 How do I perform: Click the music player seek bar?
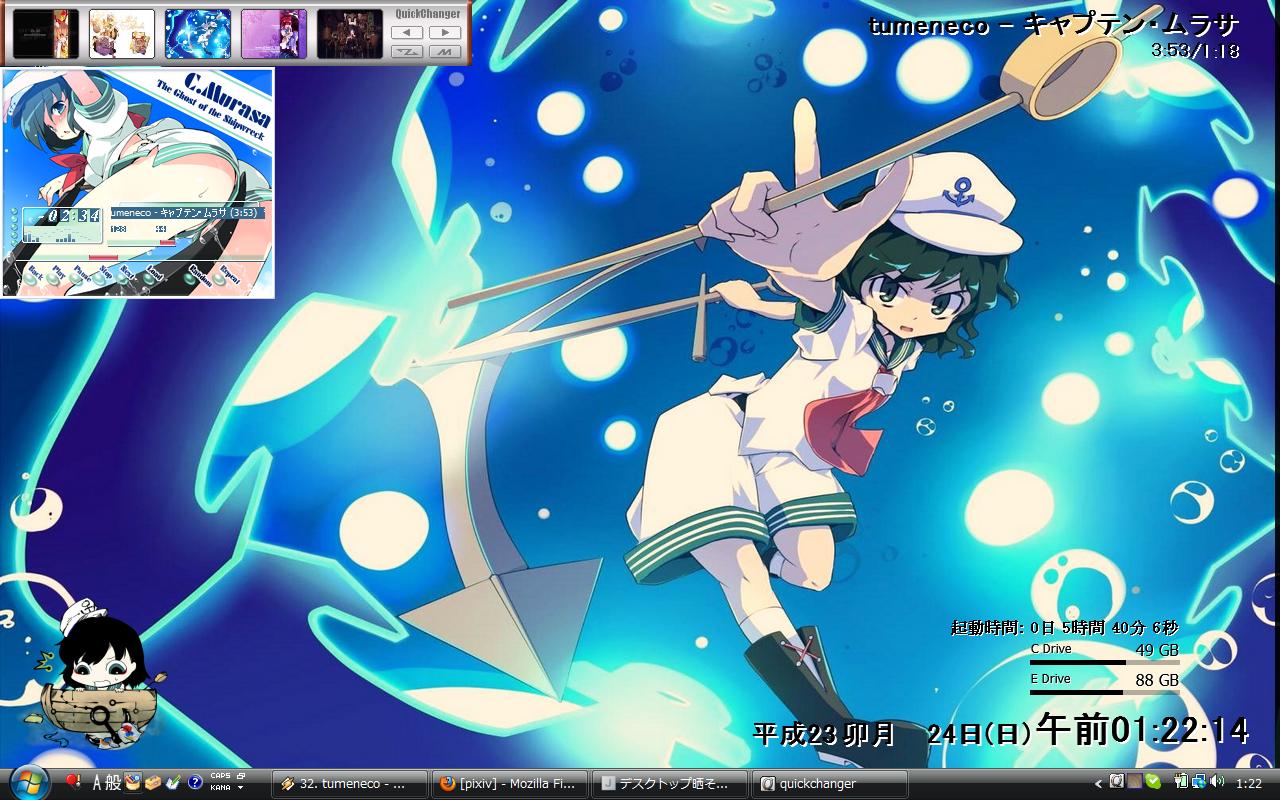point(143,258)
